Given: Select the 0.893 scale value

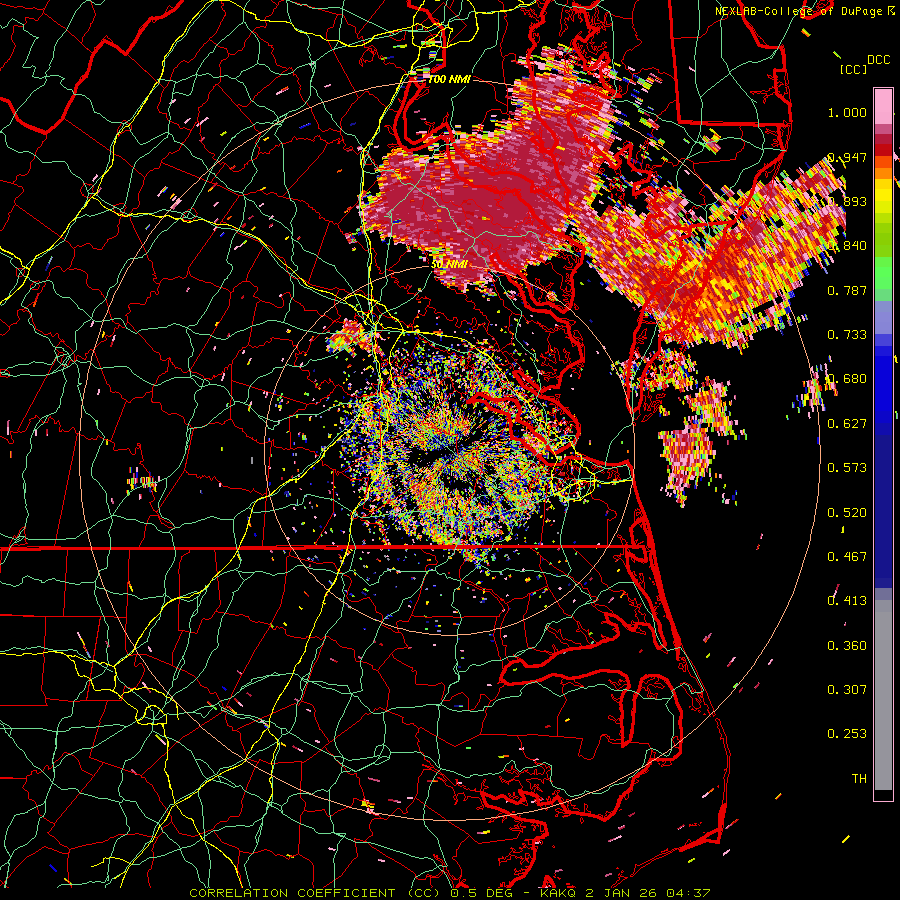Looking at the screenshot, I should coord(847,201).
